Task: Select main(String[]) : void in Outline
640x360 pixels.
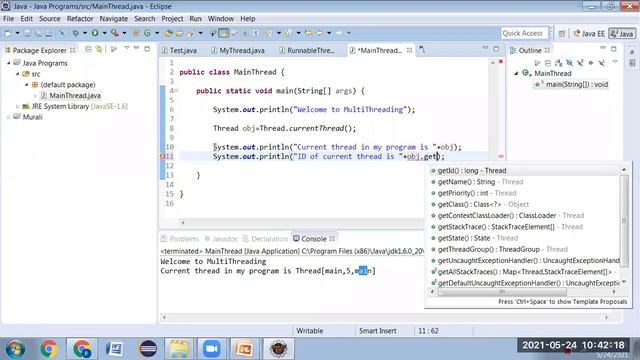Action: [x=571, y=84]
